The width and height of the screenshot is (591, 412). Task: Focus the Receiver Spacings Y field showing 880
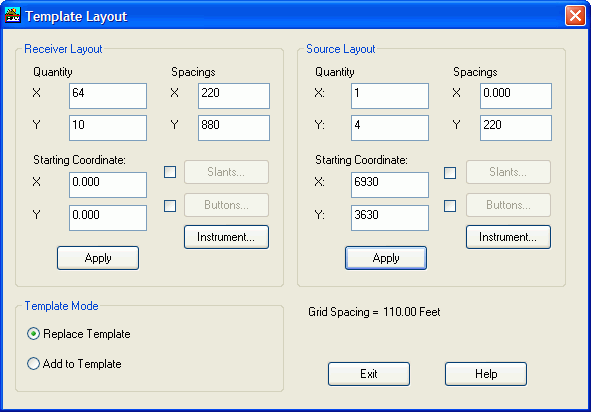click(x=234, y=128)
